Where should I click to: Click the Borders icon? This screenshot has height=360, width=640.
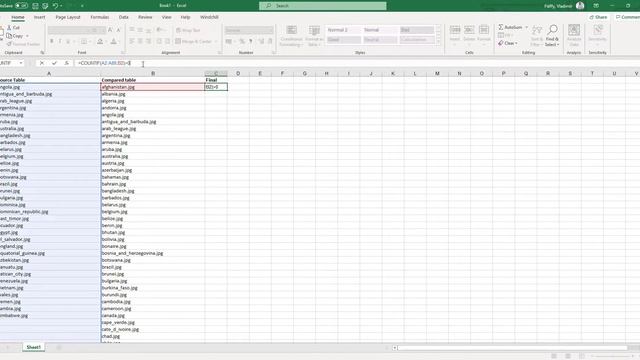pos(84,41)
